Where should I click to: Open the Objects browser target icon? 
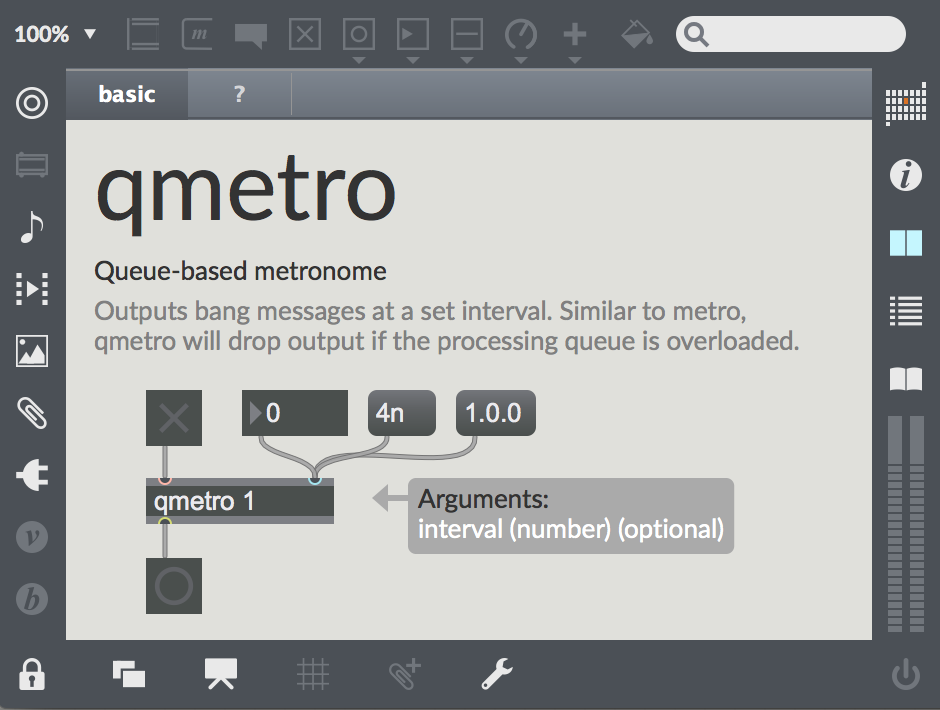pyautogui.click(x=32, y=103)
